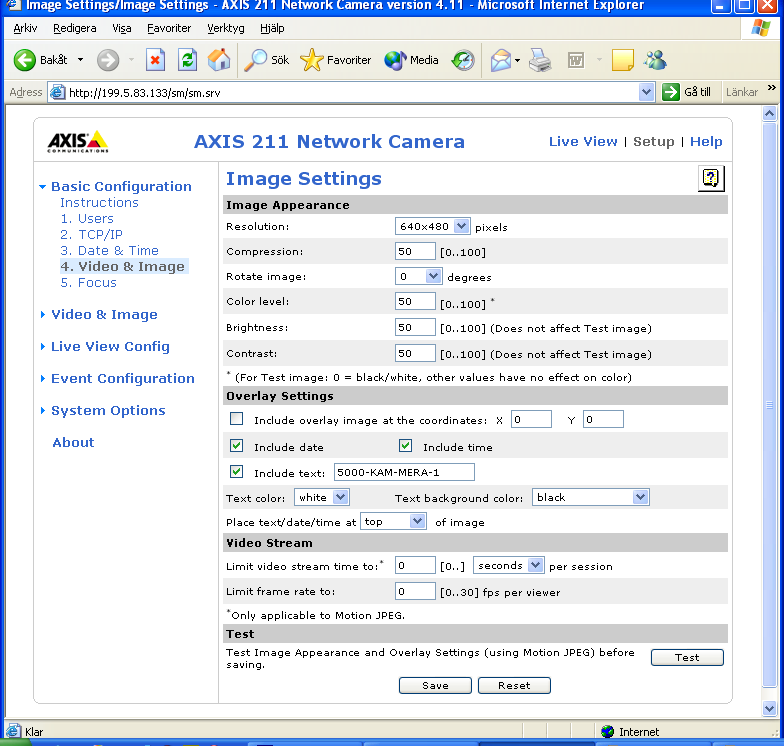This screenshot has height=746, width=784.
Task: Open the Setup link in header
Action: pos(654,142)
